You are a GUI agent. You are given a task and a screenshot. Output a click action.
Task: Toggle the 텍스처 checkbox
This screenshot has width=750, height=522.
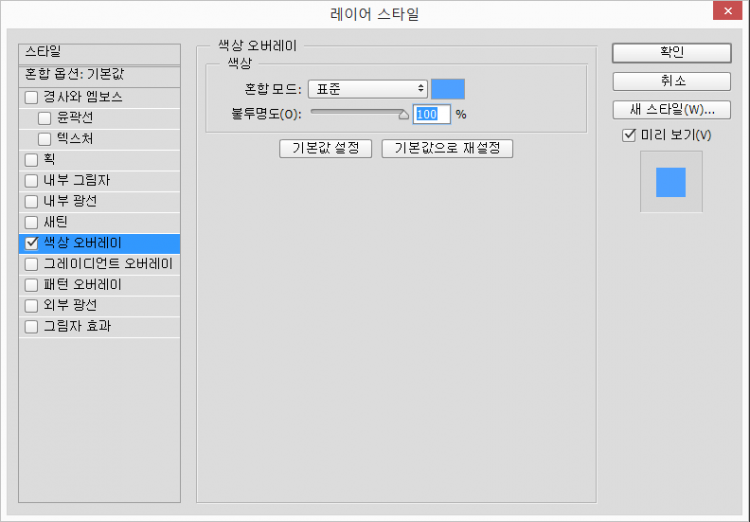click(x=45, y=139)
